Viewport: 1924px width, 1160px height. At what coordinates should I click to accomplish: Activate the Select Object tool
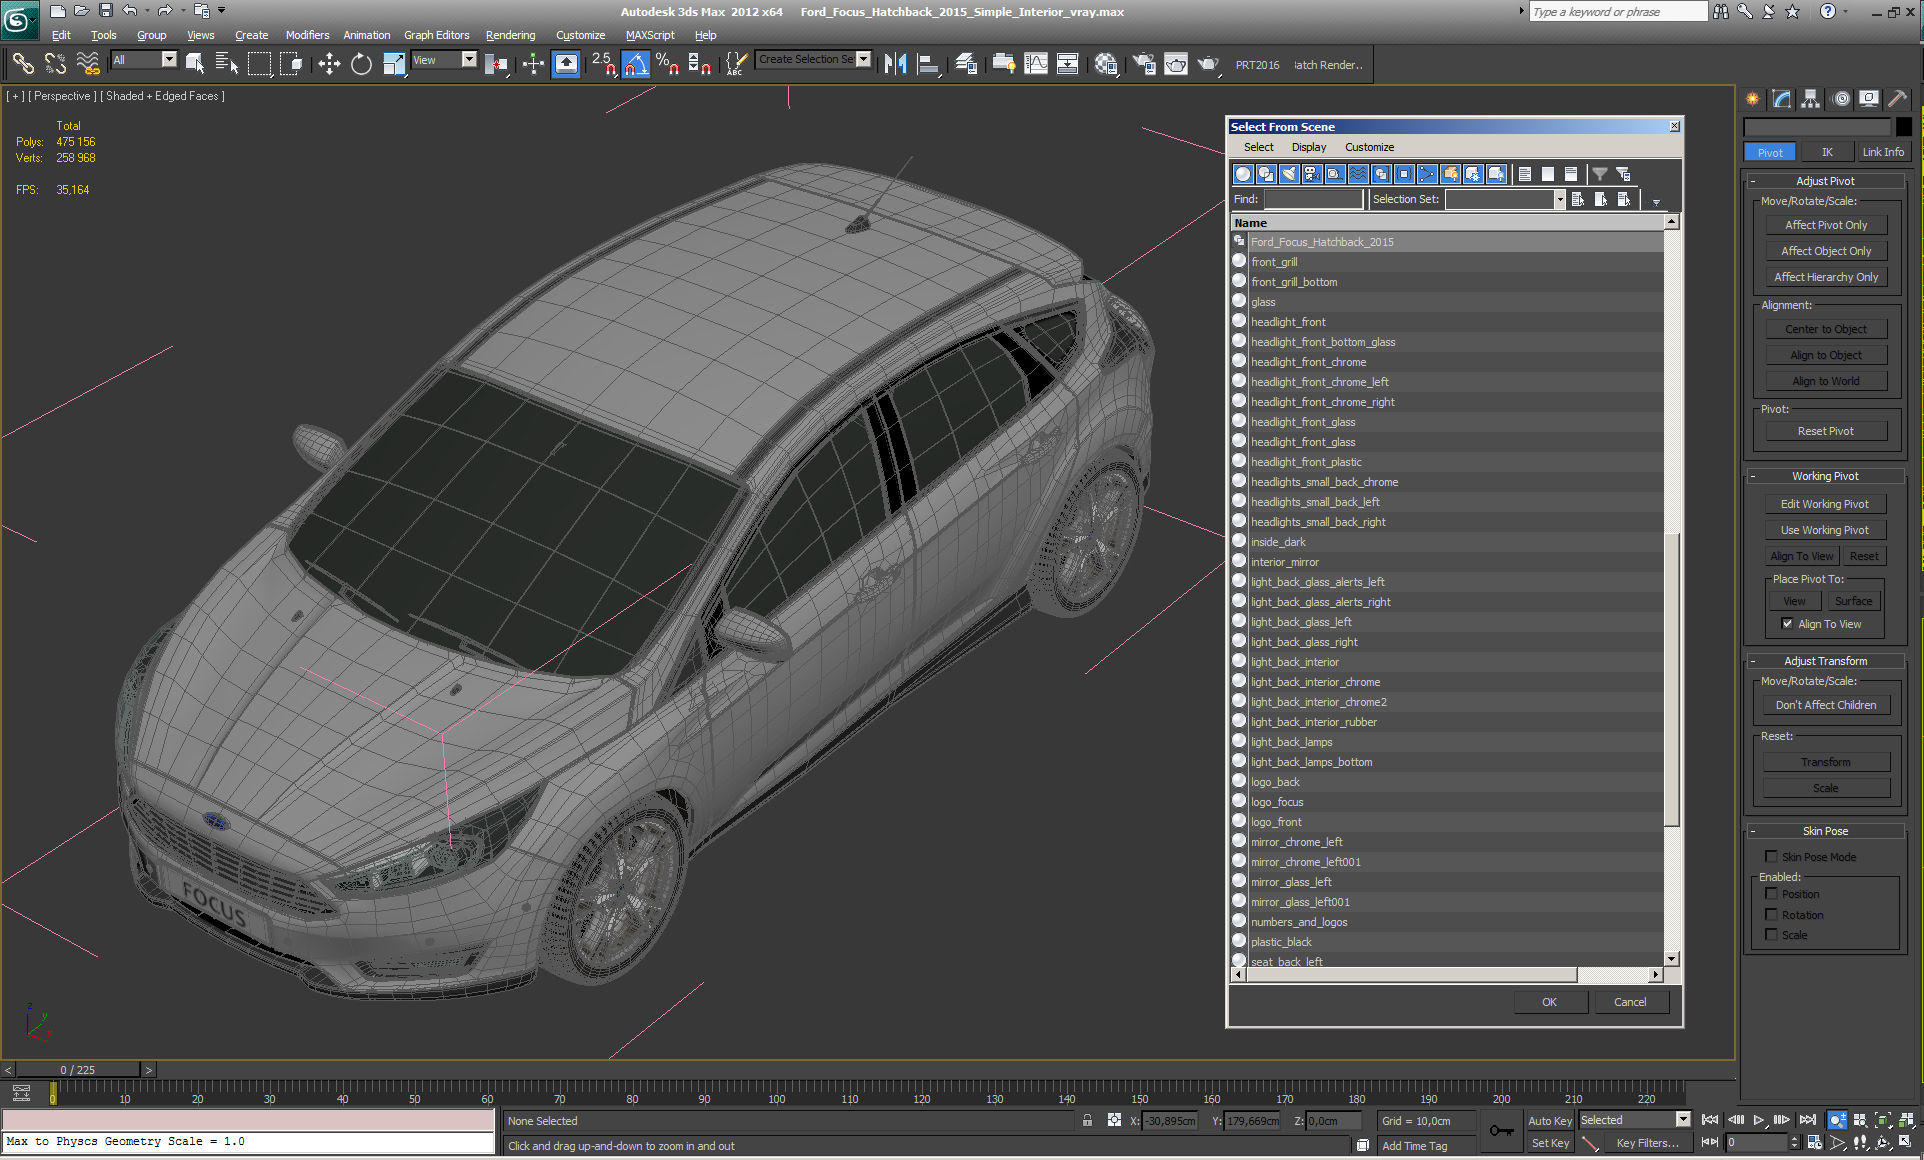coord(195,64)
